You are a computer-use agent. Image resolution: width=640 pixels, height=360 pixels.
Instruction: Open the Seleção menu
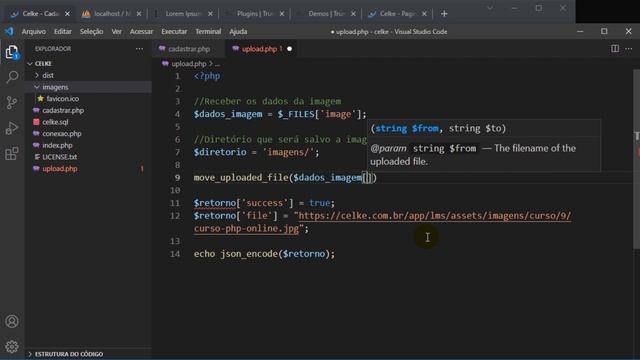click(91, 31)
